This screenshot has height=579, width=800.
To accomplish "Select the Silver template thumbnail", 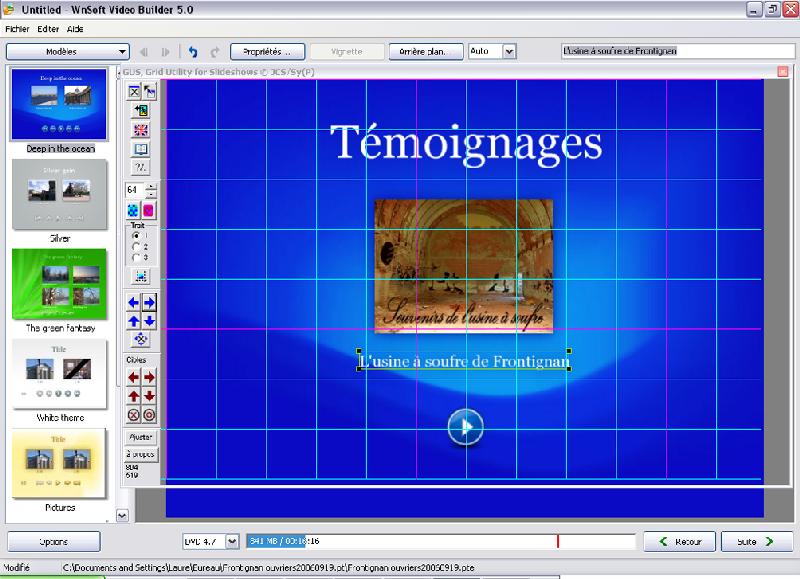I will (59, 194).
